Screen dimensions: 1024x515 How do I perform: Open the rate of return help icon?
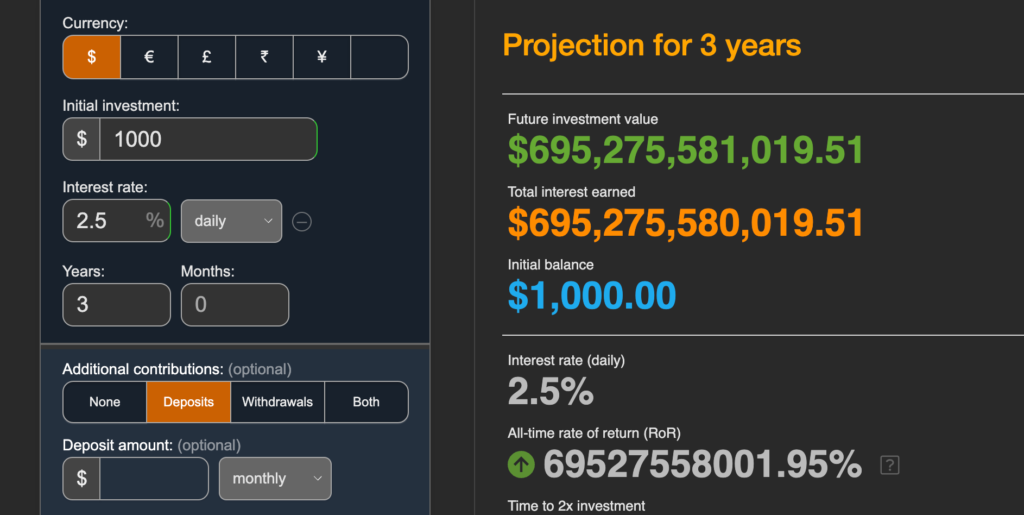pyautogui.click(x=889, y=465)
